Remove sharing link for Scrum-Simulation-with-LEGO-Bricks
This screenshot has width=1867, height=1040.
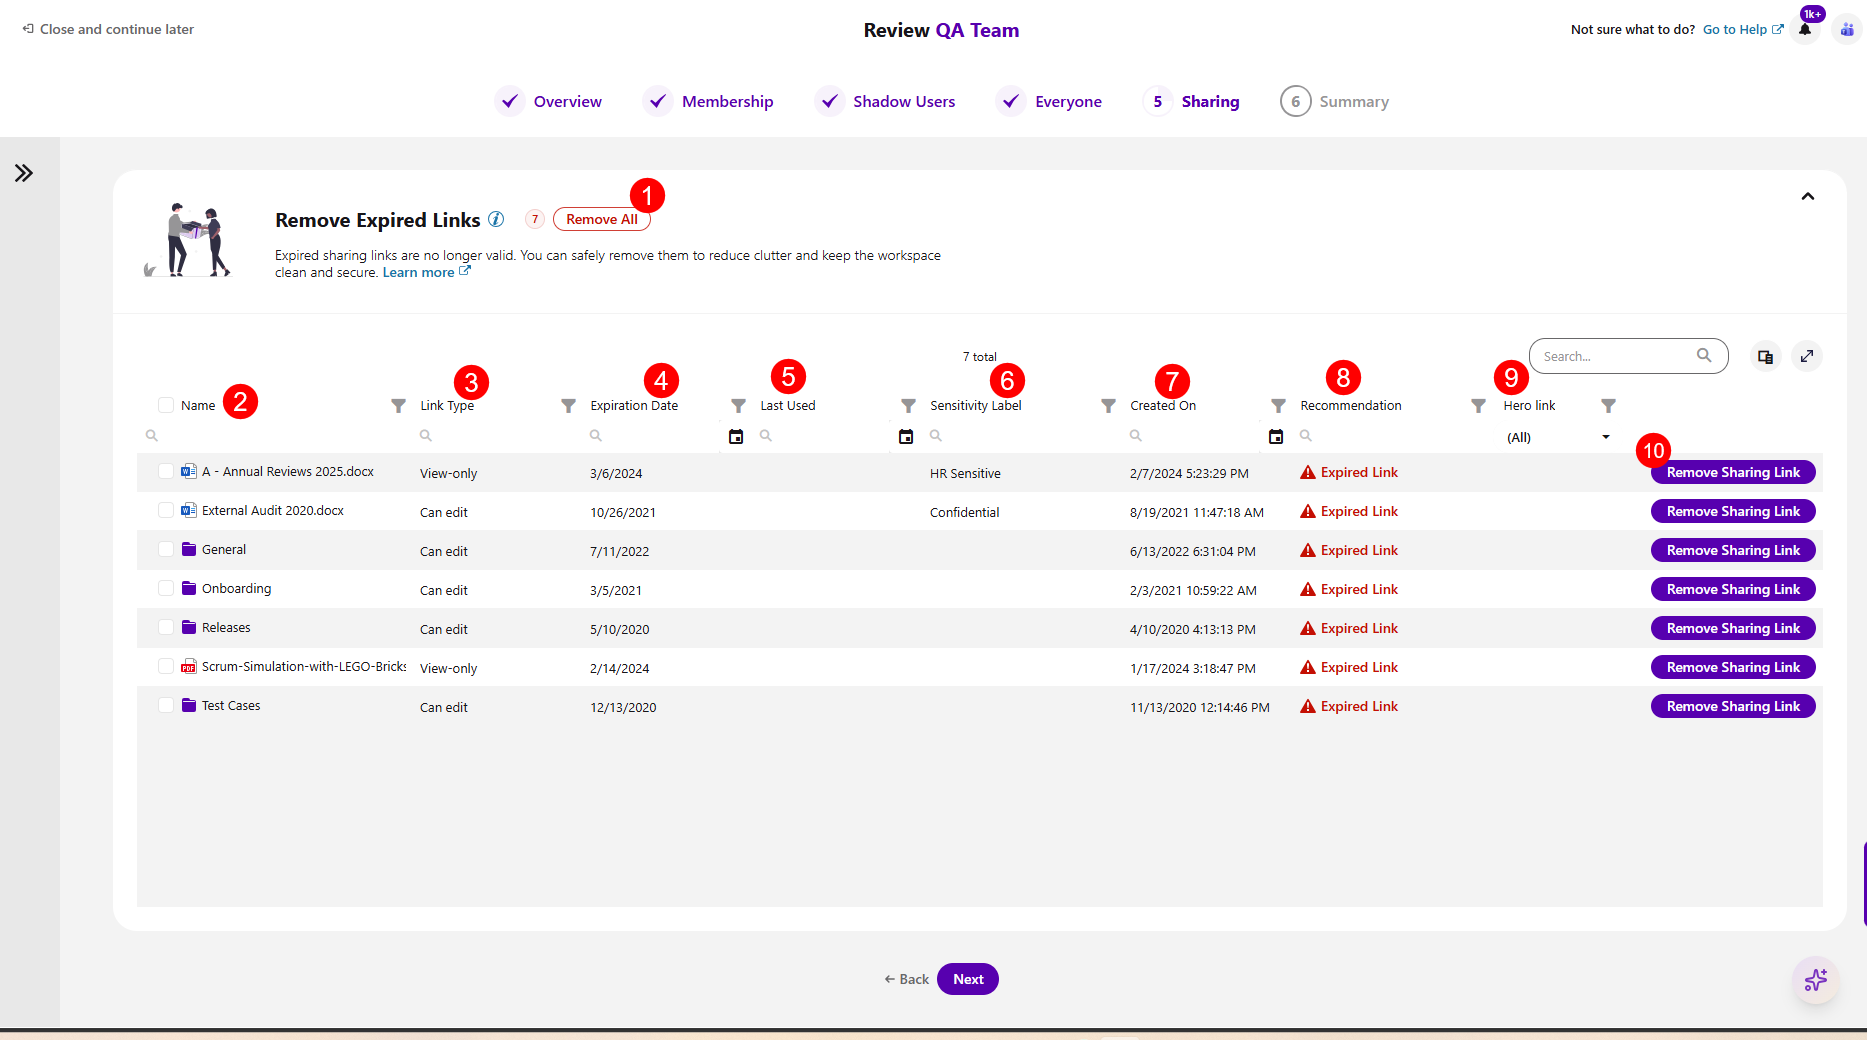point(1733,667)
